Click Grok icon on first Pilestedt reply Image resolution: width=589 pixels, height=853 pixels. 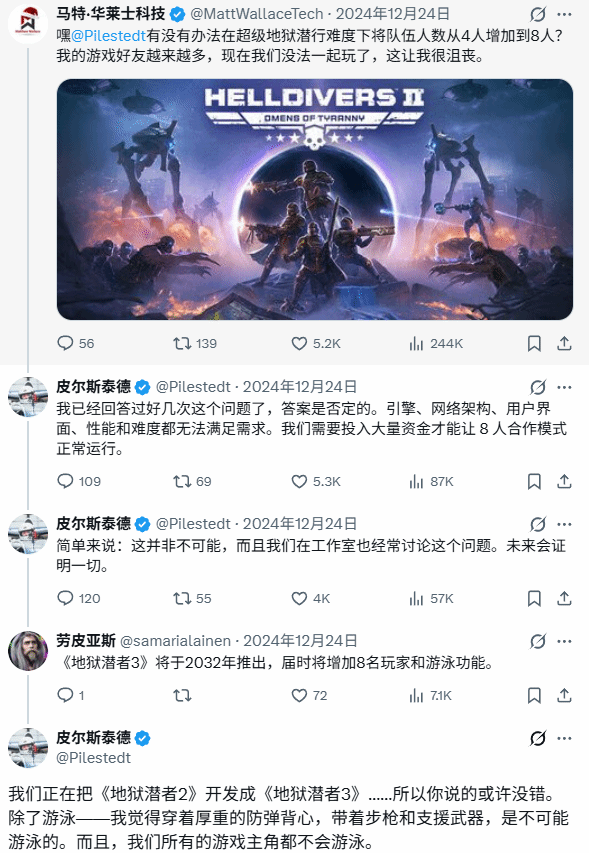(x=538, y=387)
